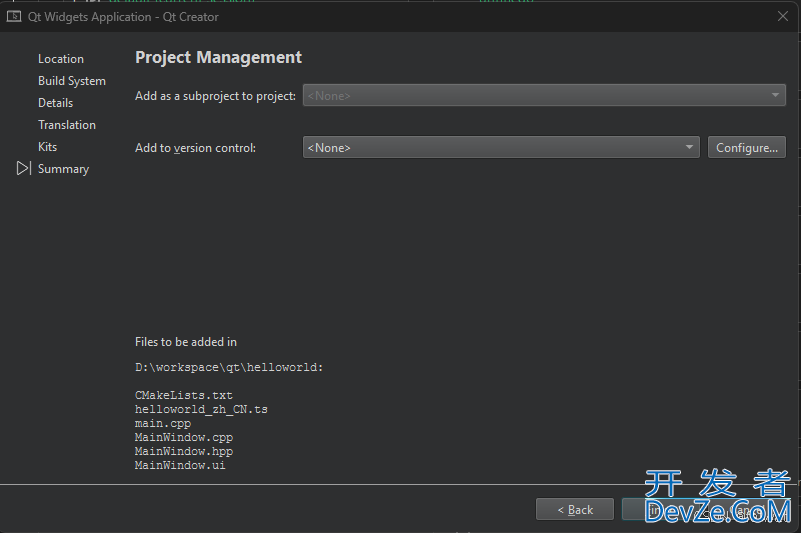Click the Add to version control label
801x533 pixels.
coord(195,148)
